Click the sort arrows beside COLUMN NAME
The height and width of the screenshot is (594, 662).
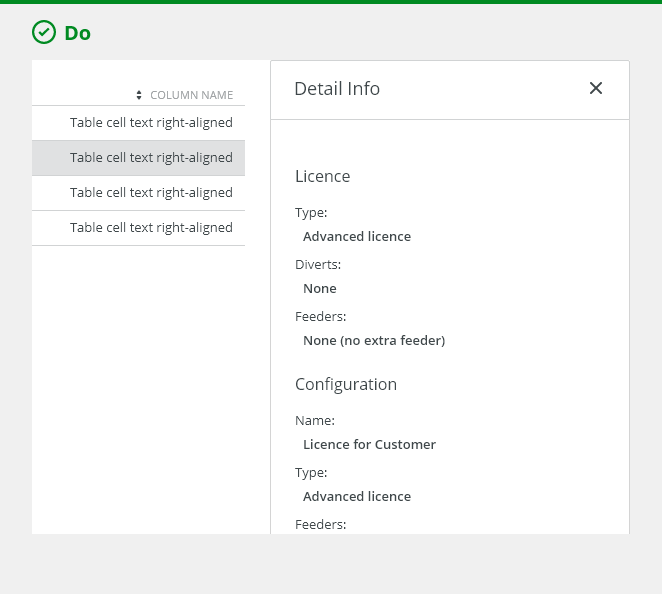[x=139, y=95]
